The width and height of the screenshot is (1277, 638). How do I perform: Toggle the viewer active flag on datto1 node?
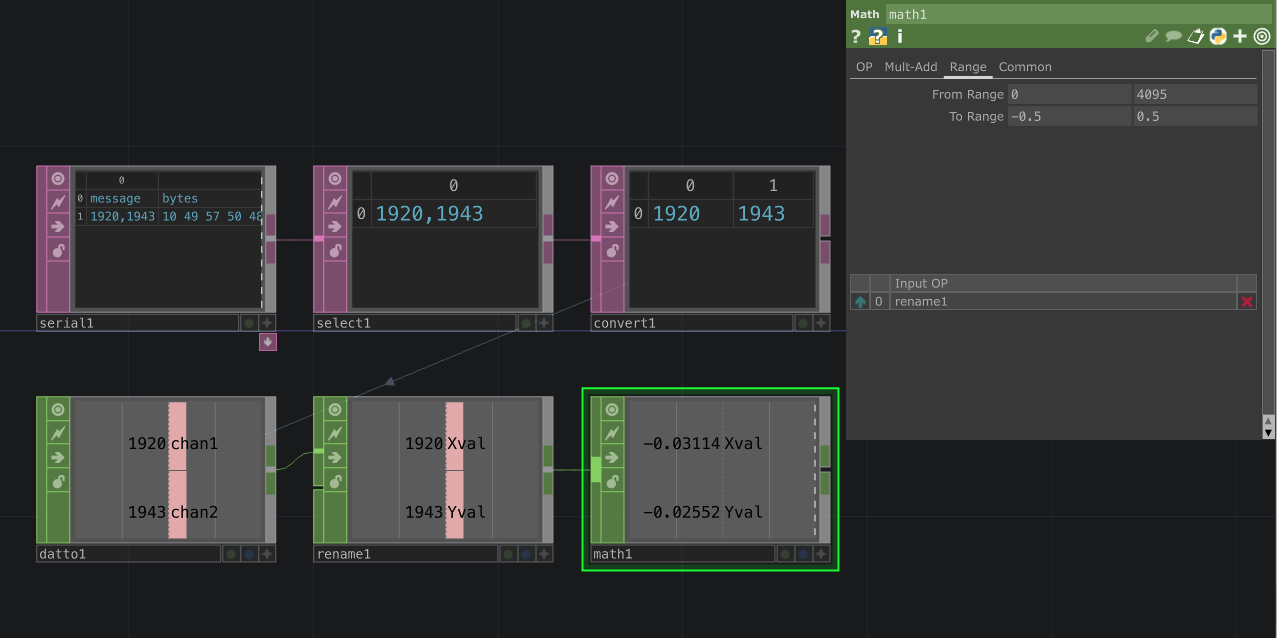[57, 408]
